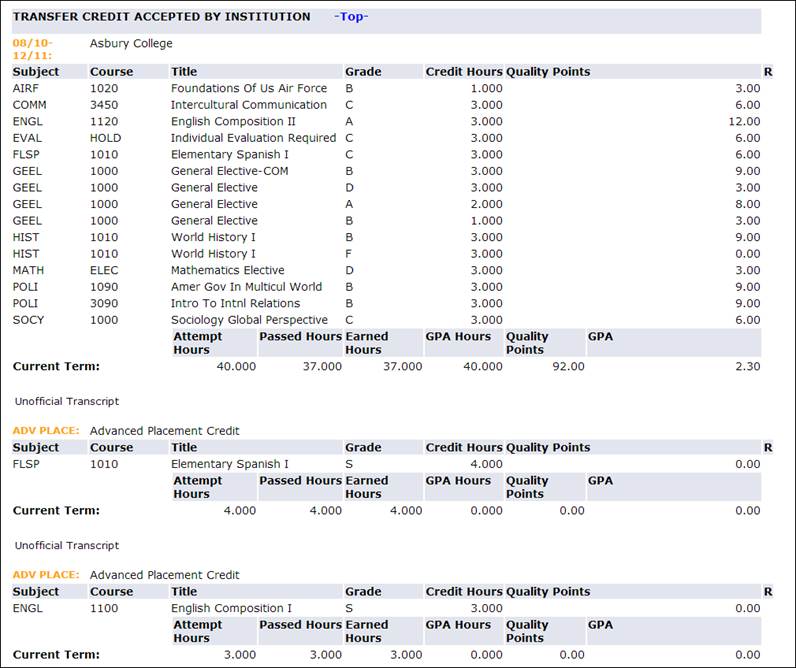Select the '2.000' credit hours value

pos(486,204)
